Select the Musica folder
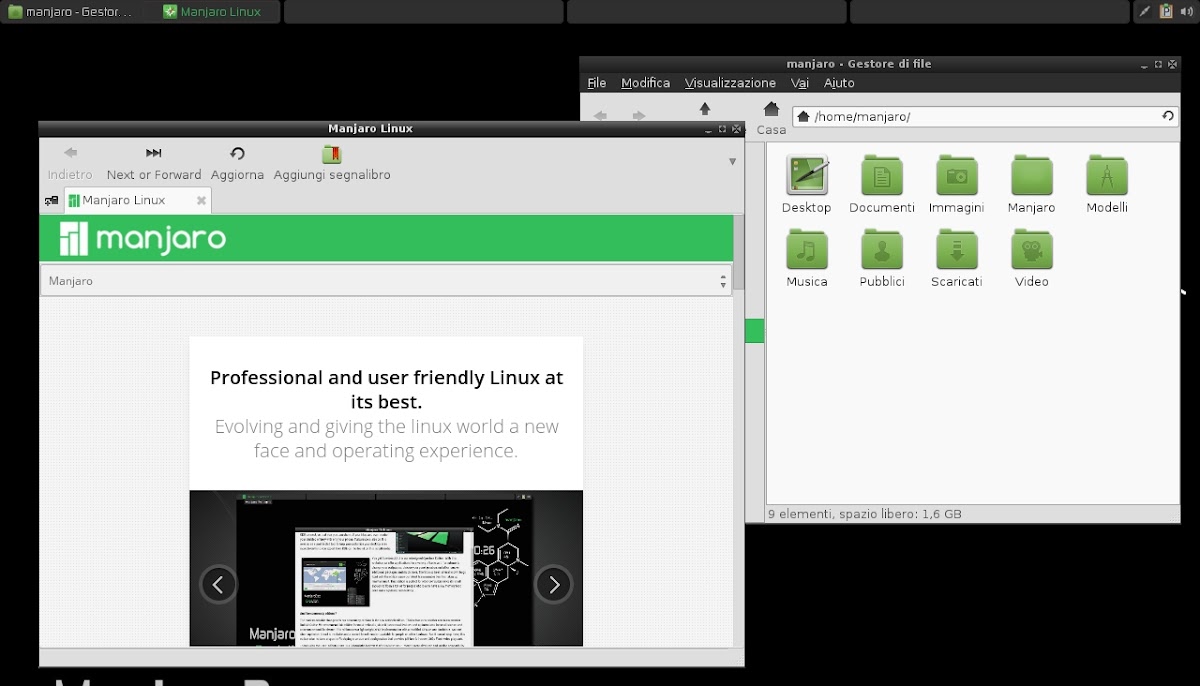Image resolution: width=1200 pixels, height=686 pixels. [x=806, y=250]
